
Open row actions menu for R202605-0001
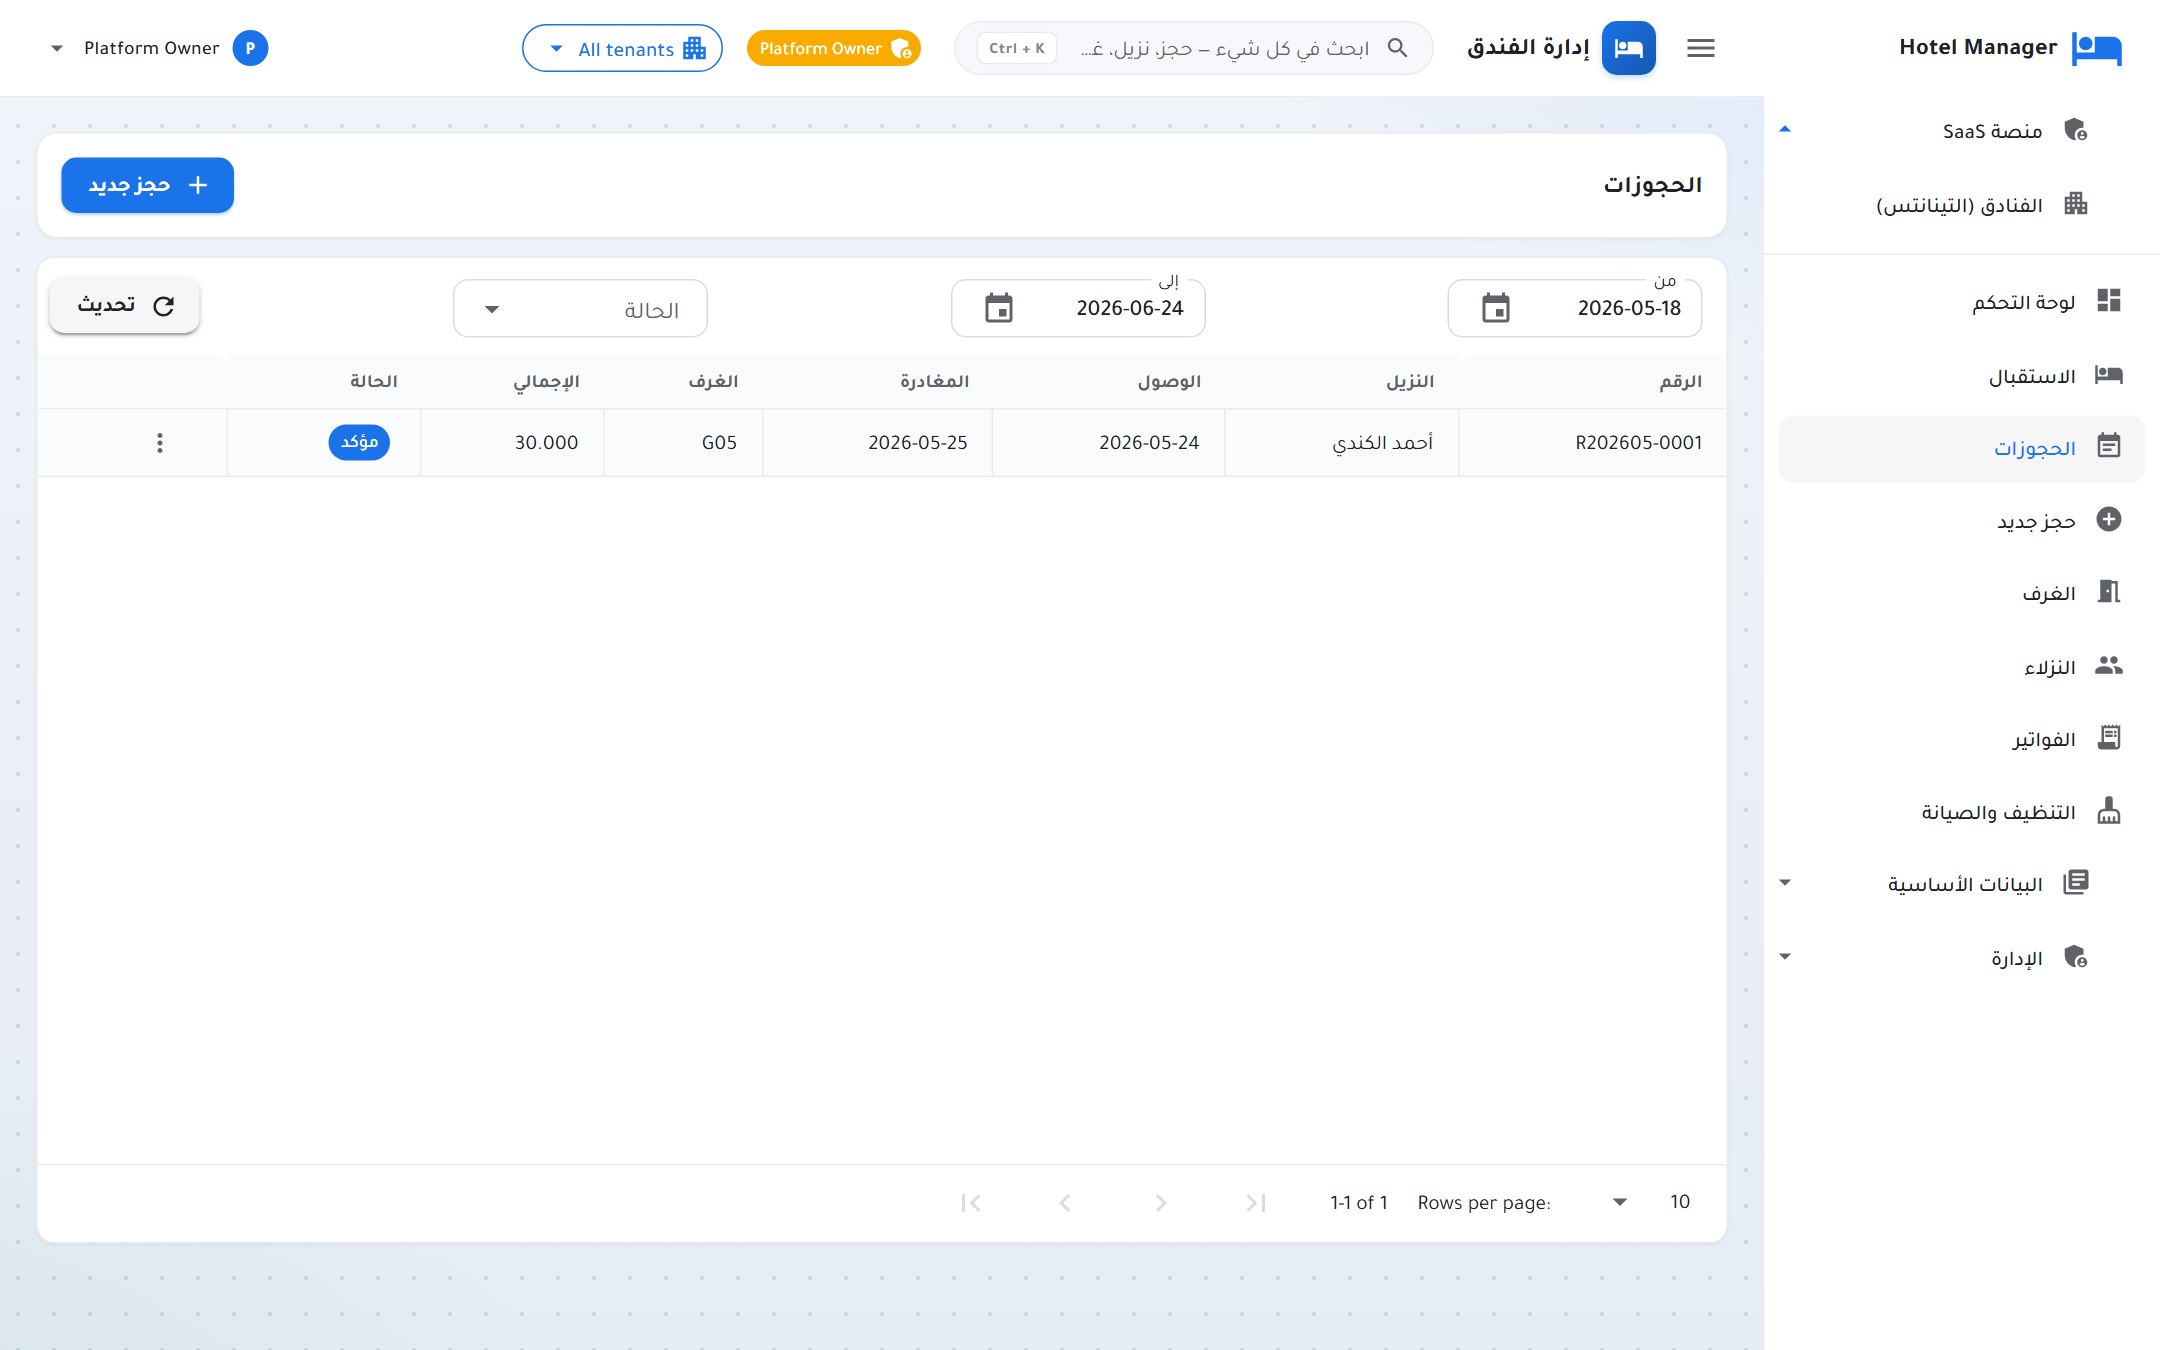coord(160,443)
